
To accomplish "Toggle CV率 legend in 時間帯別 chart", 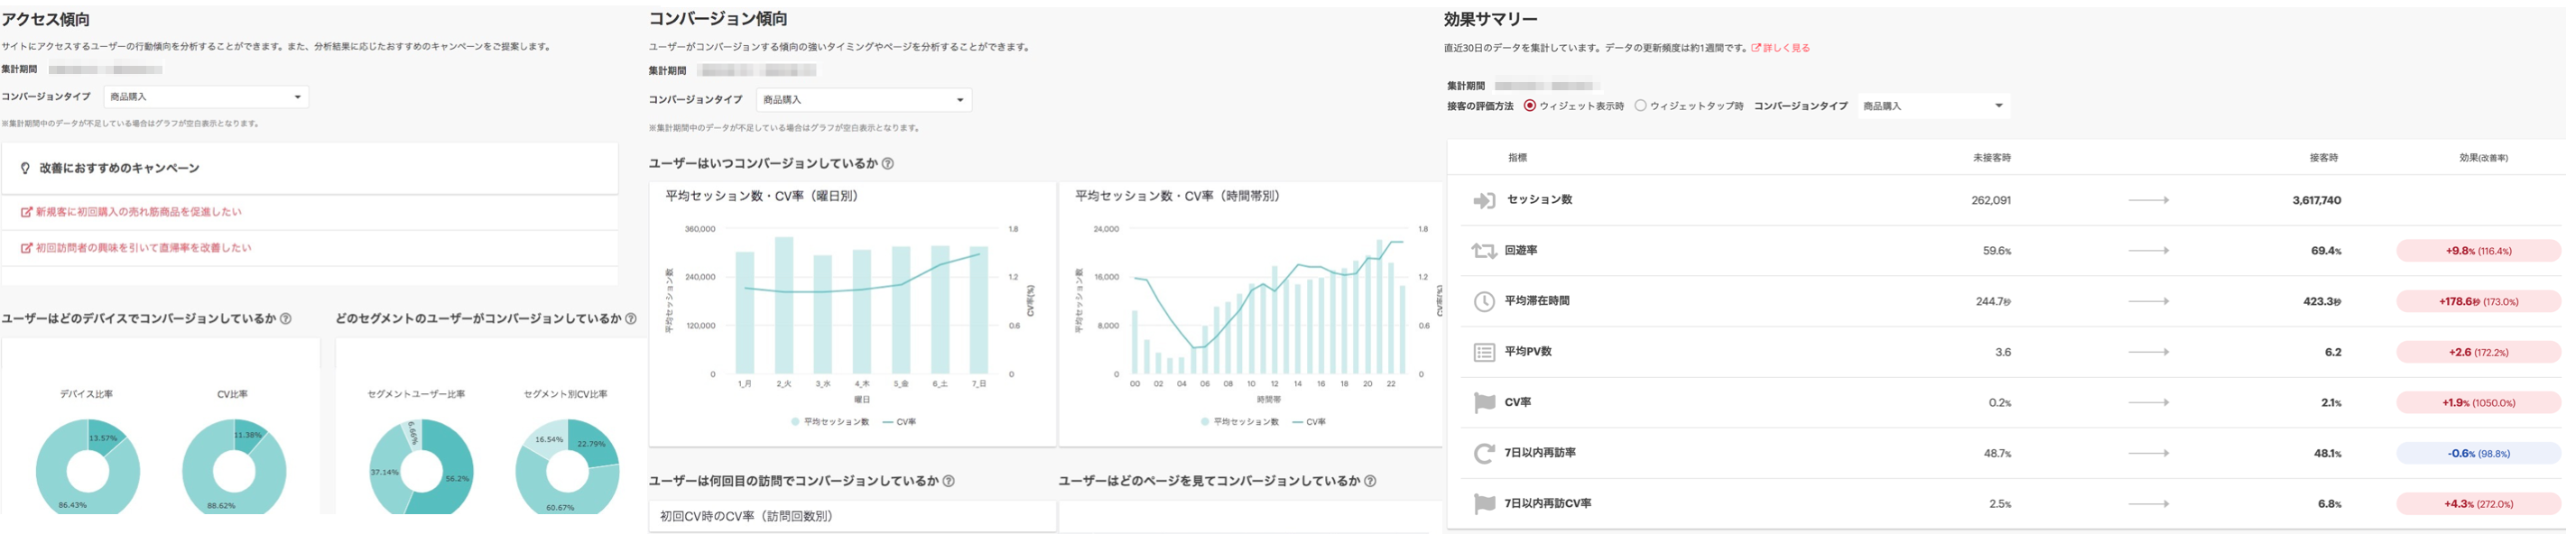I will (1309, 422).
